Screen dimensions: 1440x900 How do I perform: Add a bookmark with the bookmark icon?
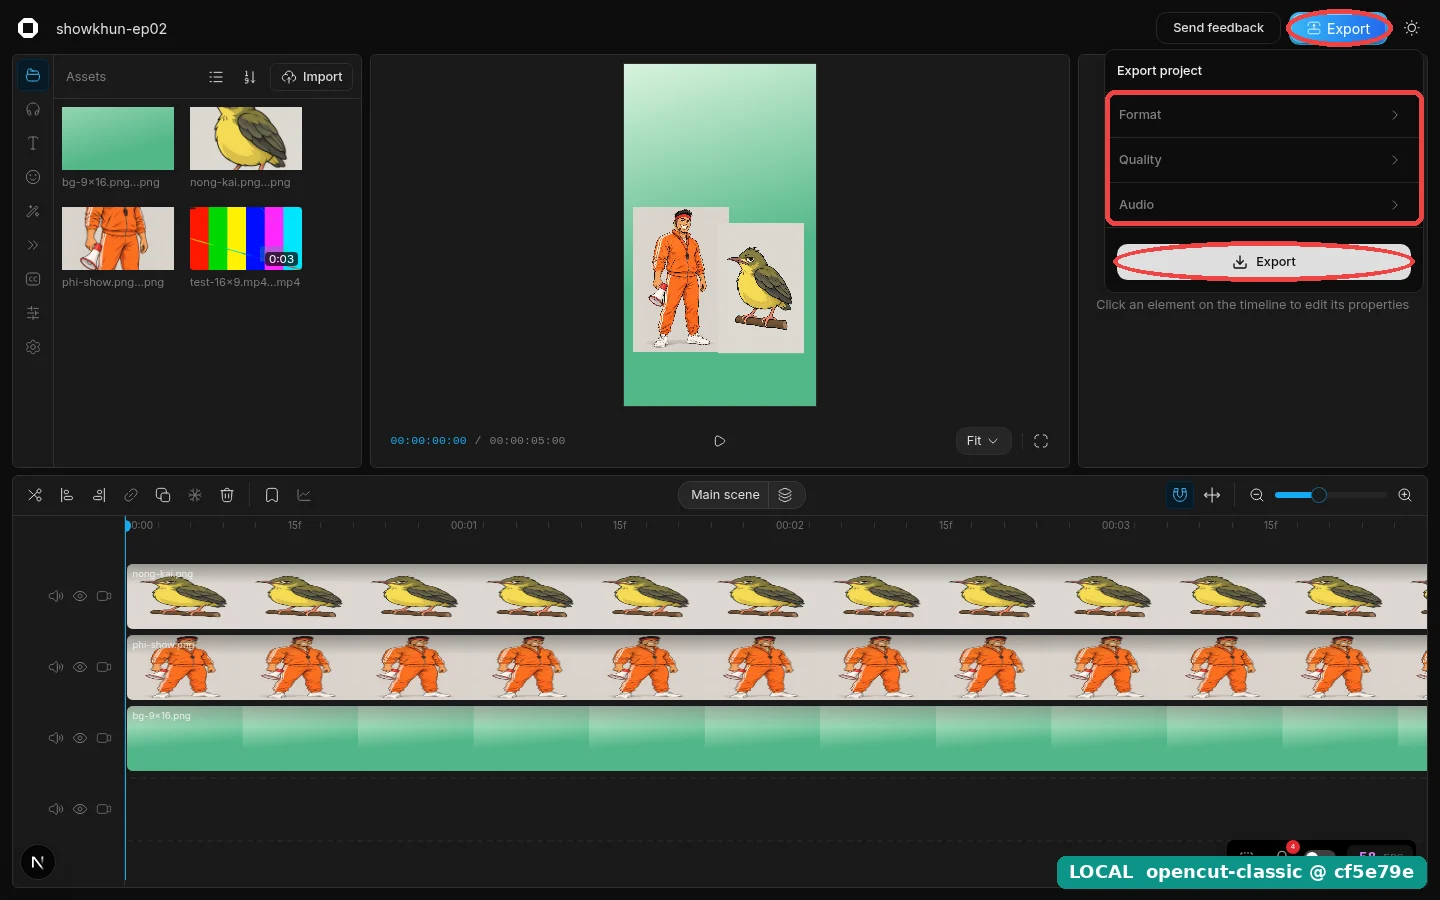272,495
